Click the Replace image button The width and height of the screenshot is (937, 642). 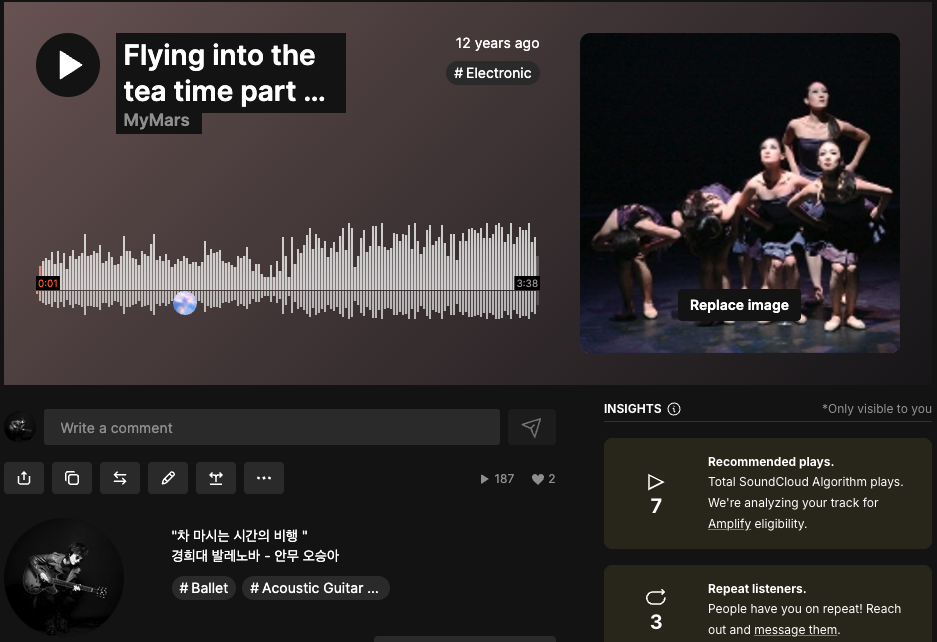pos(739,305)
